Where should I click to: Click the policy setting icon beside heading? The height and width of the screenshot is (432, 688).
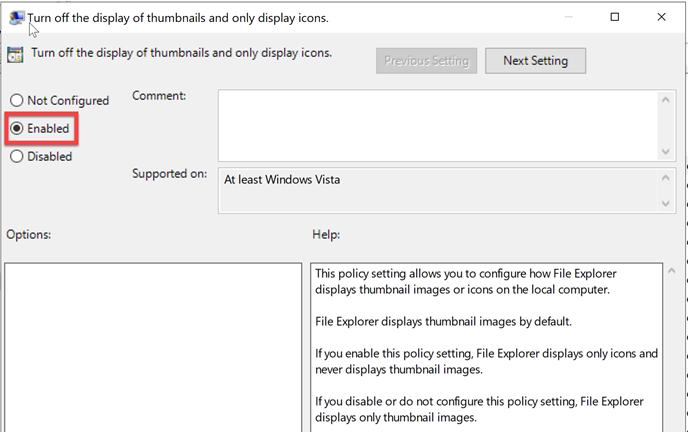click(x=15, y=54)
